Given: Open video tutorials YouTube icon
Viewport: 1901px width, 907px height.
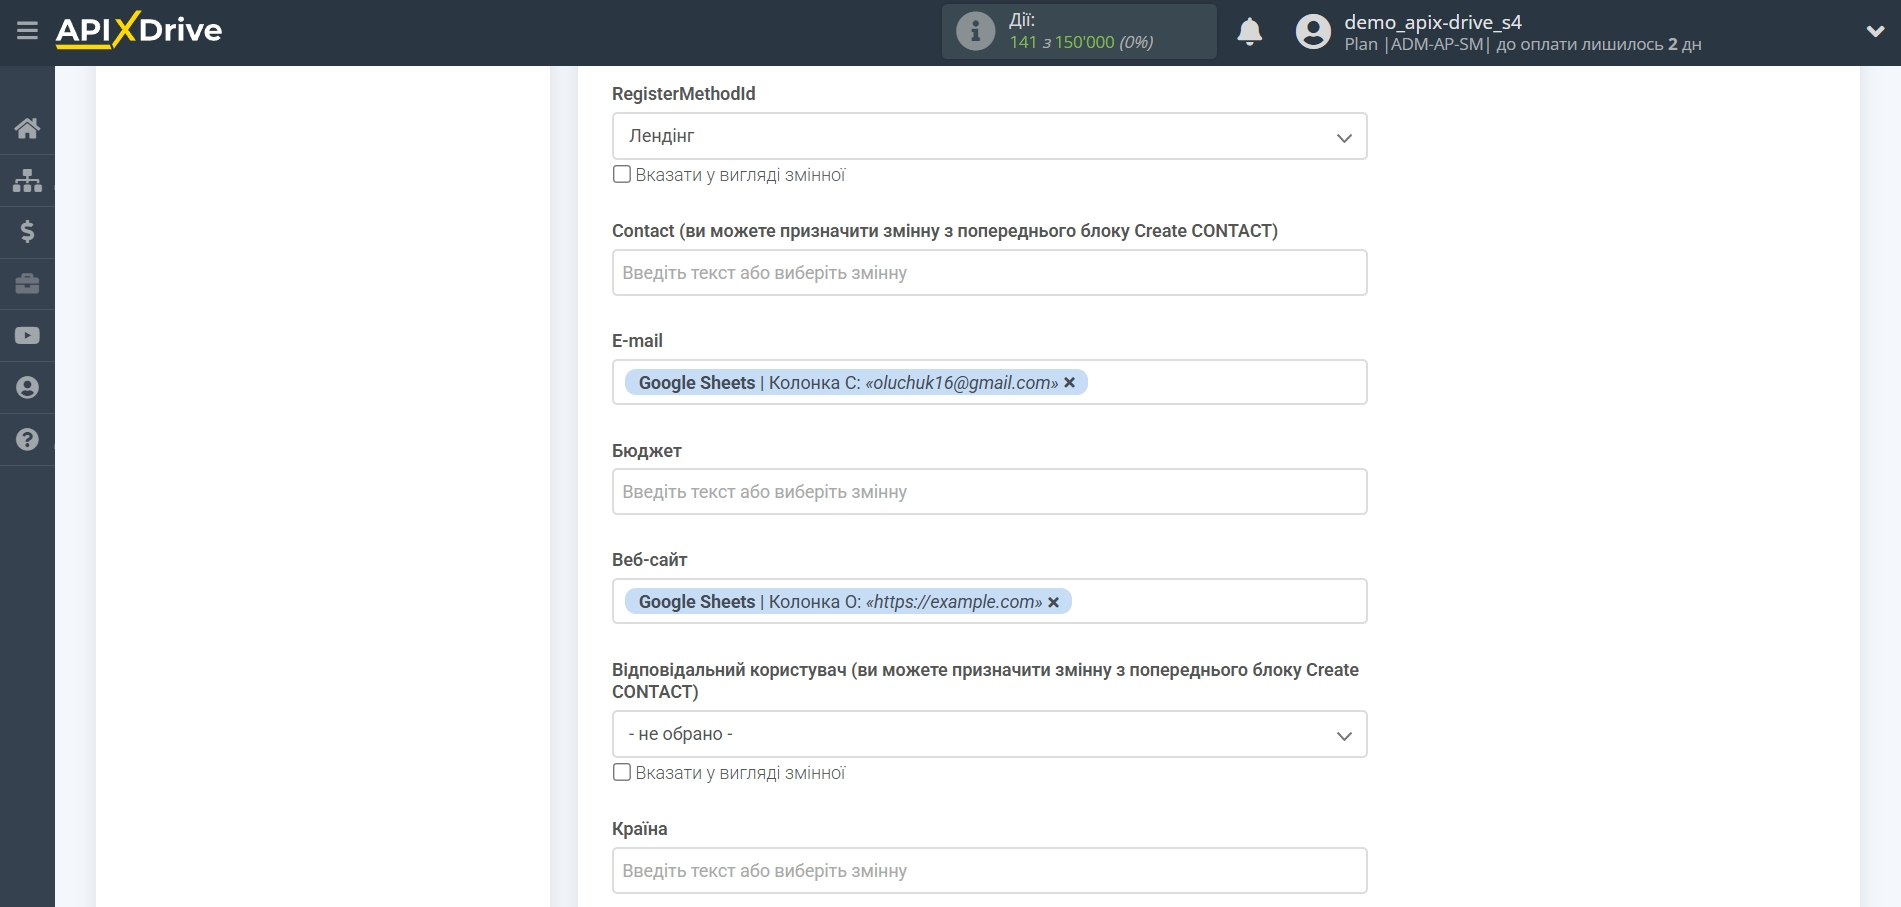Looking at the screenshot, I should coord(27,336).
